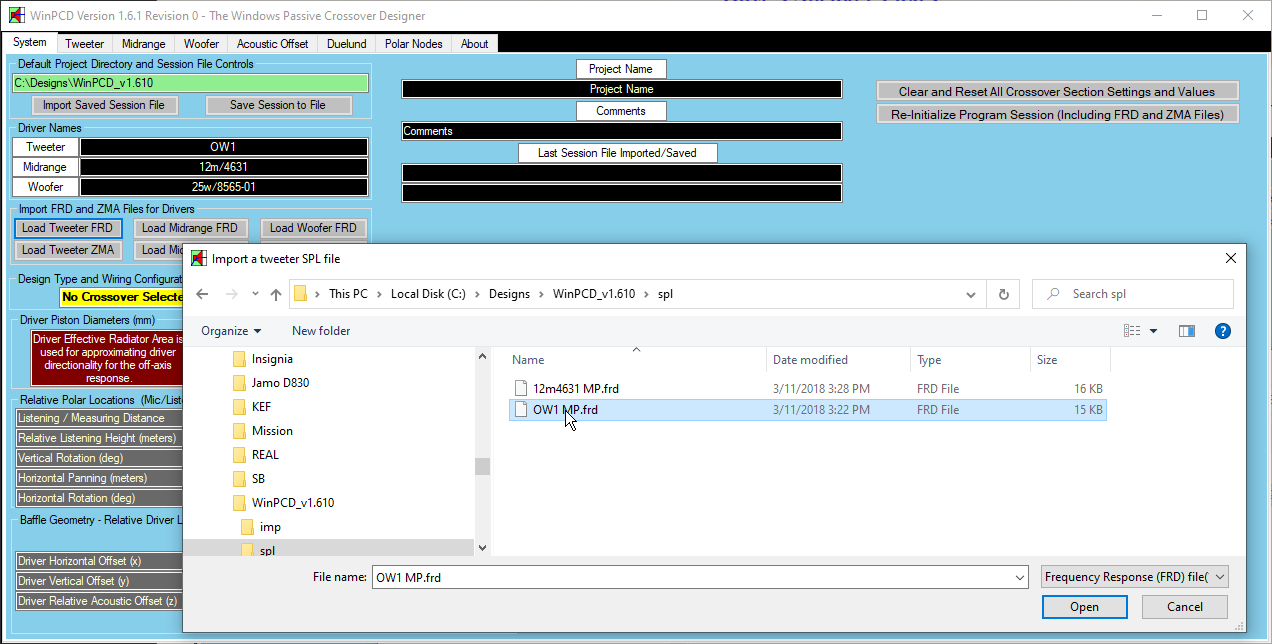Expand the File name history dropdown
Viewport: 1272px width, 644px height.
click(1019, 577)
